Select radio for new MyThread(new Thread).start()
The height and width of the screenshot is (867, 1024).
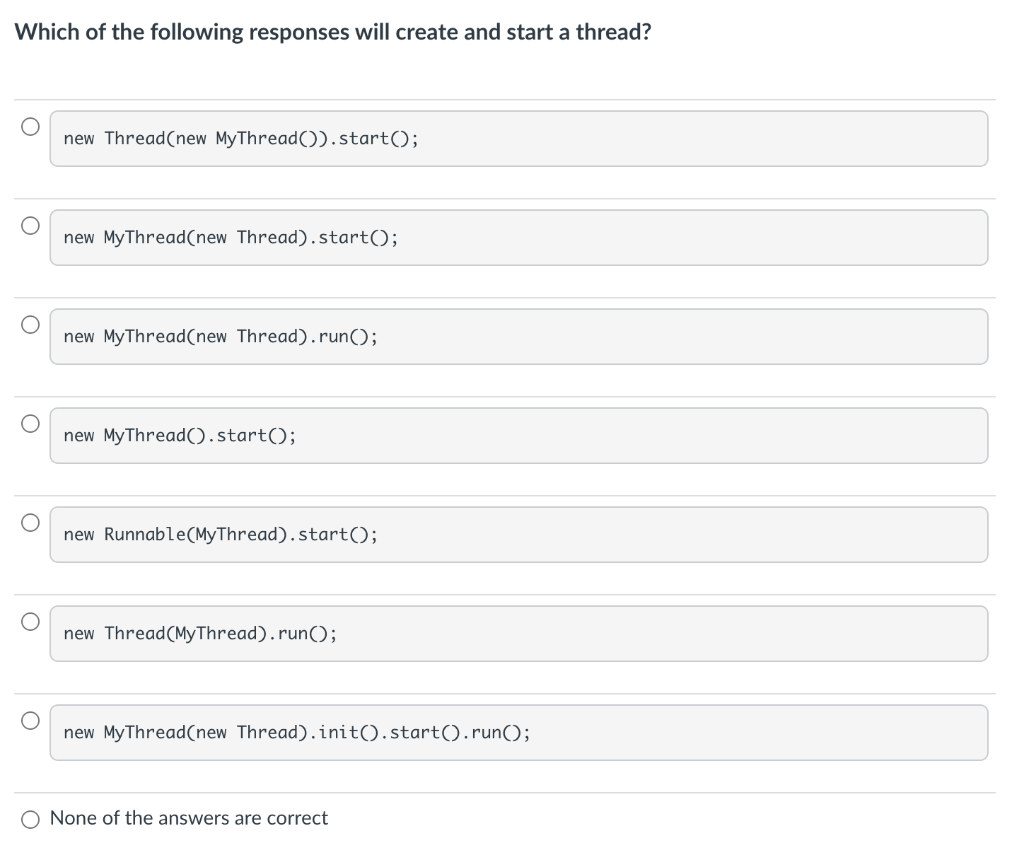click(30, 225)
